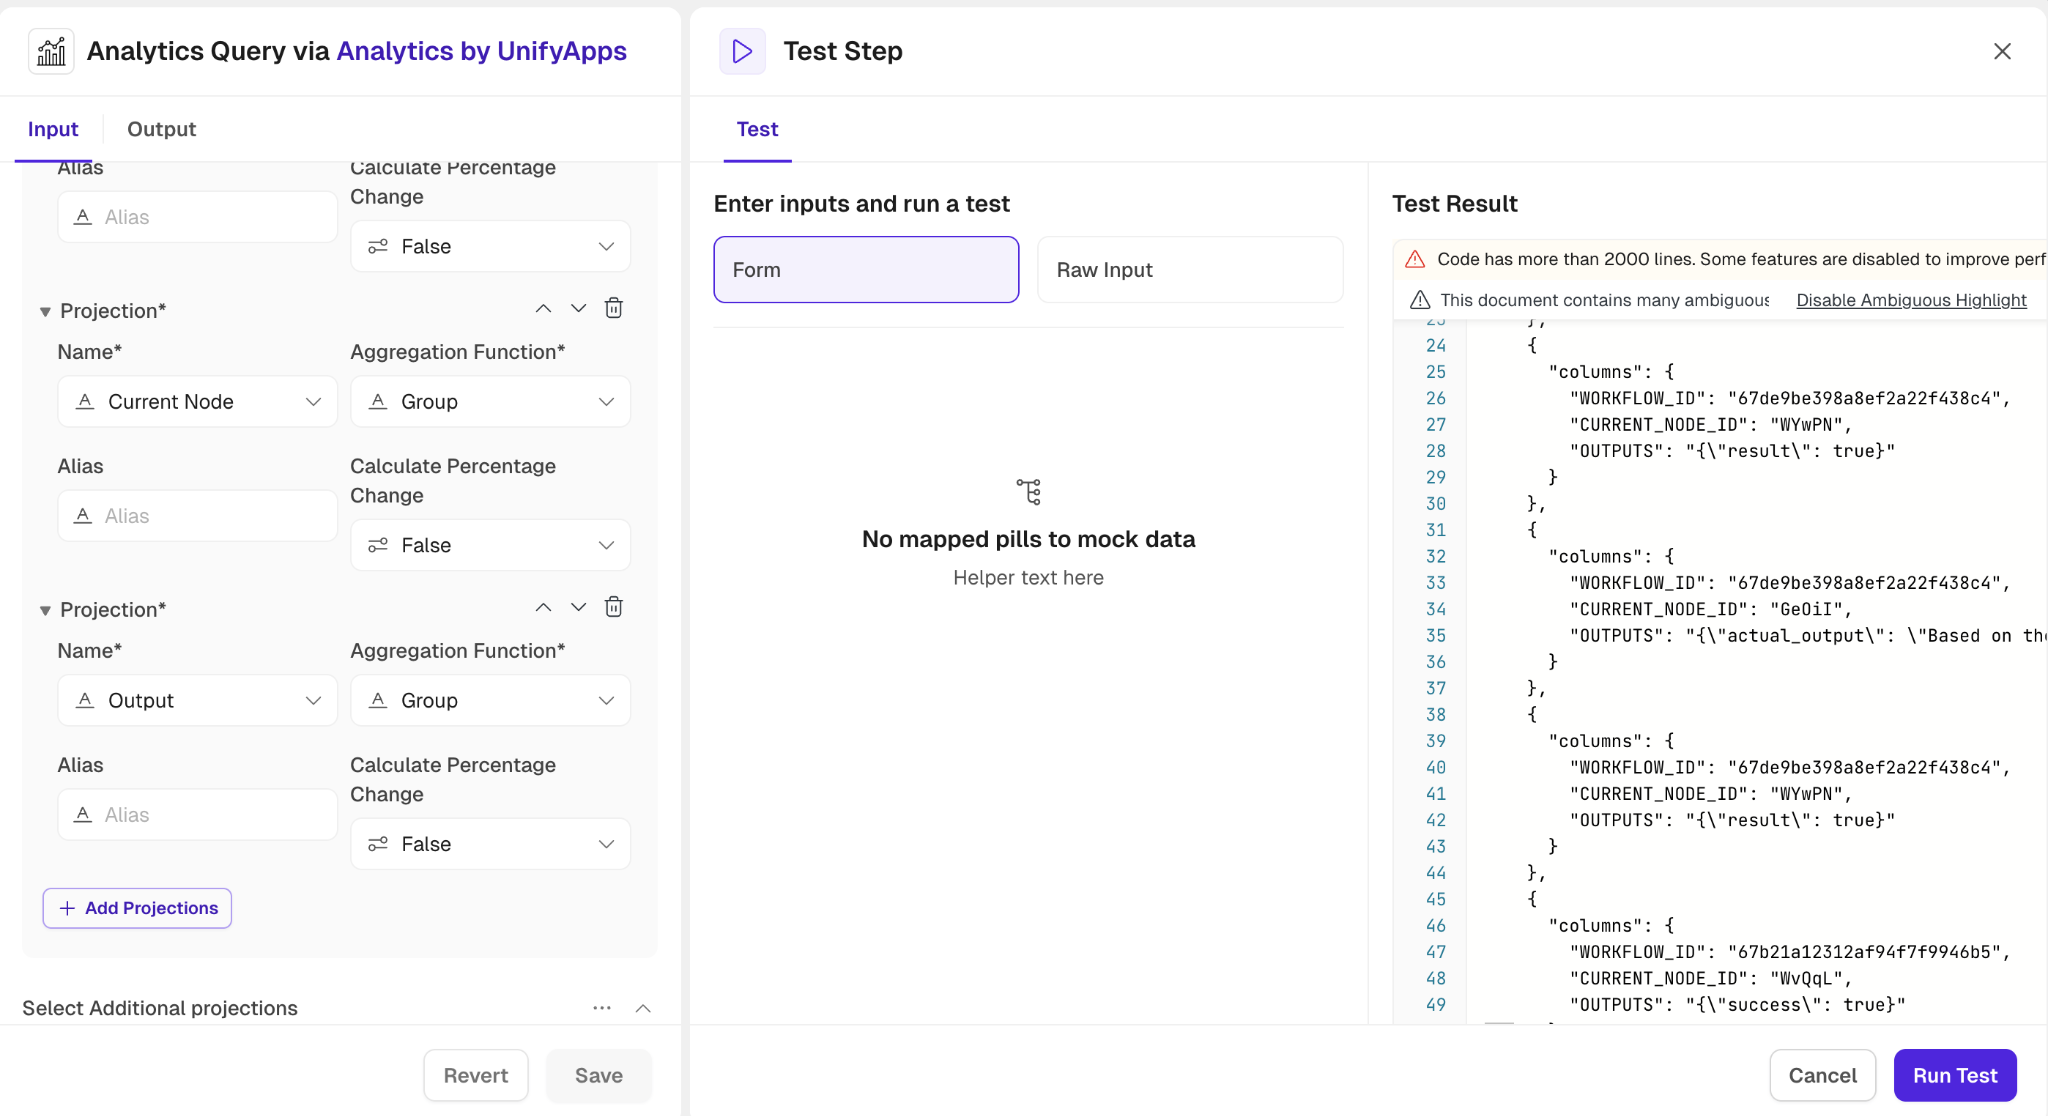Select the Form input mode
Screen dimensions: 2048x1116
tap(866, 270)
